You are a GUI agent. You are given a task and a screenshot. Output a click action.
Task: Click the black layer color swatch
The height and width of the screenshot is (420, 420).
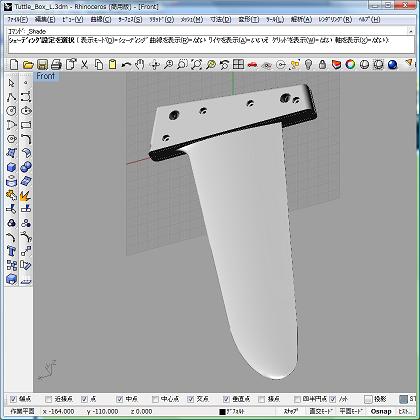tap(222, 412)
